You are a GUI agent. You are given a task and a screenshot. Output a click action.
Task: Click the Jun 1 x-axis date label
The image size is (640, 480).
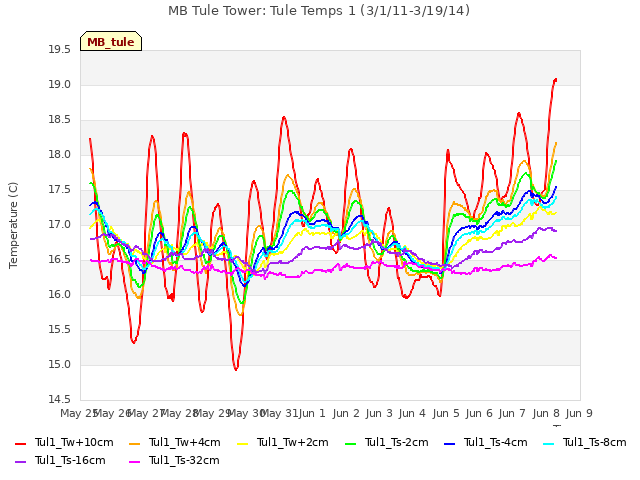[x=313, y=413]
